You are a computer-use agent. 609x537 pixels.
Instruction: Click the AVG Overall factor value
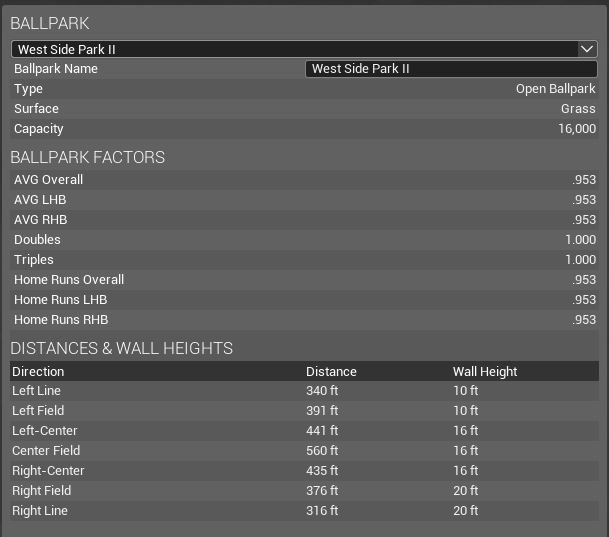click(x=584, y=180)
